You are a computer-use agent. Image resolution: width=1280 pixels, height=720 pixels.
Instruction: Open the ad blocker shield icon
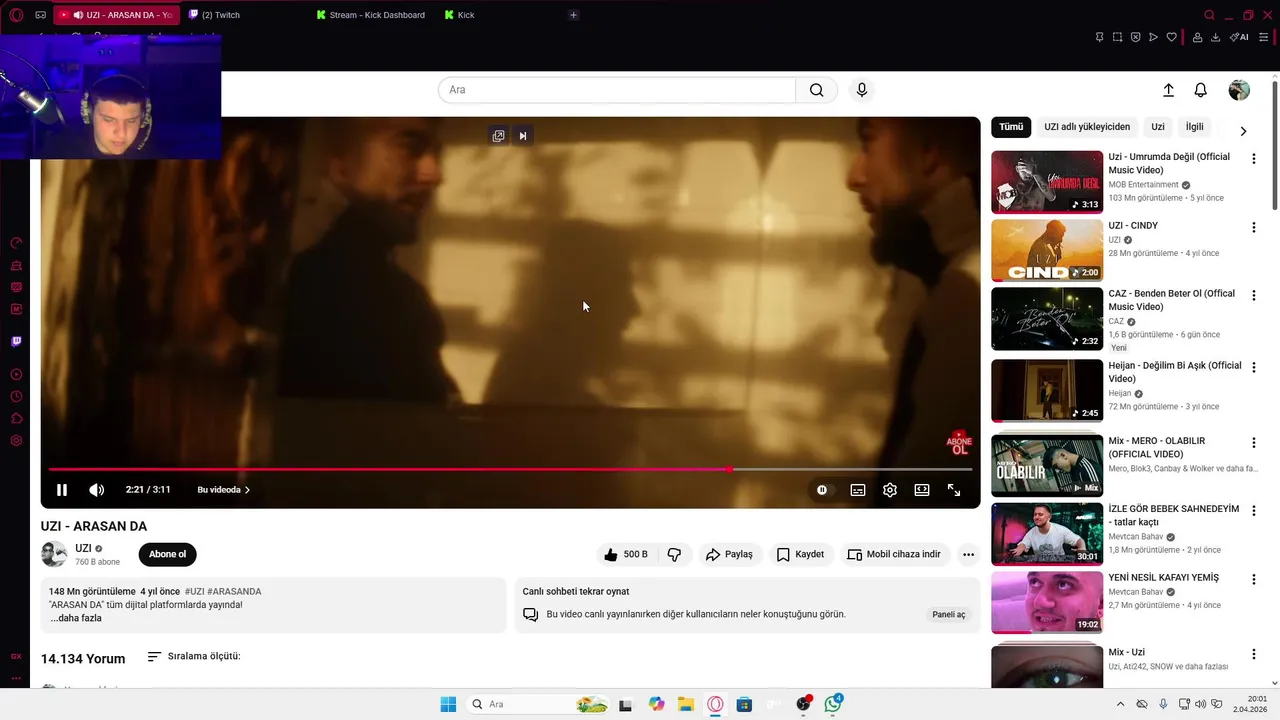tap(1135, 37)
